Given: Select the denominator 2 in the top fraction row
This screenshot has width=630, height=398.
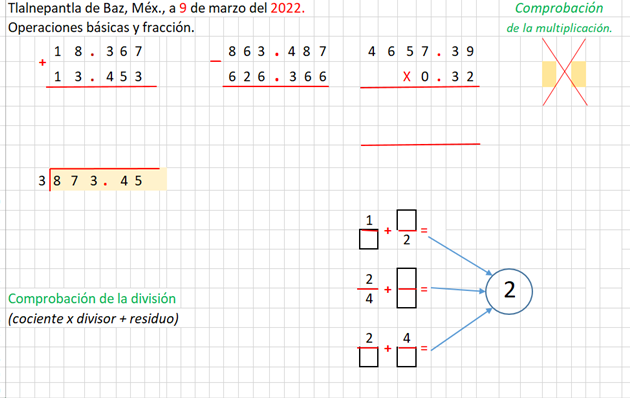Looking at the screenshot, I should 407,240.
